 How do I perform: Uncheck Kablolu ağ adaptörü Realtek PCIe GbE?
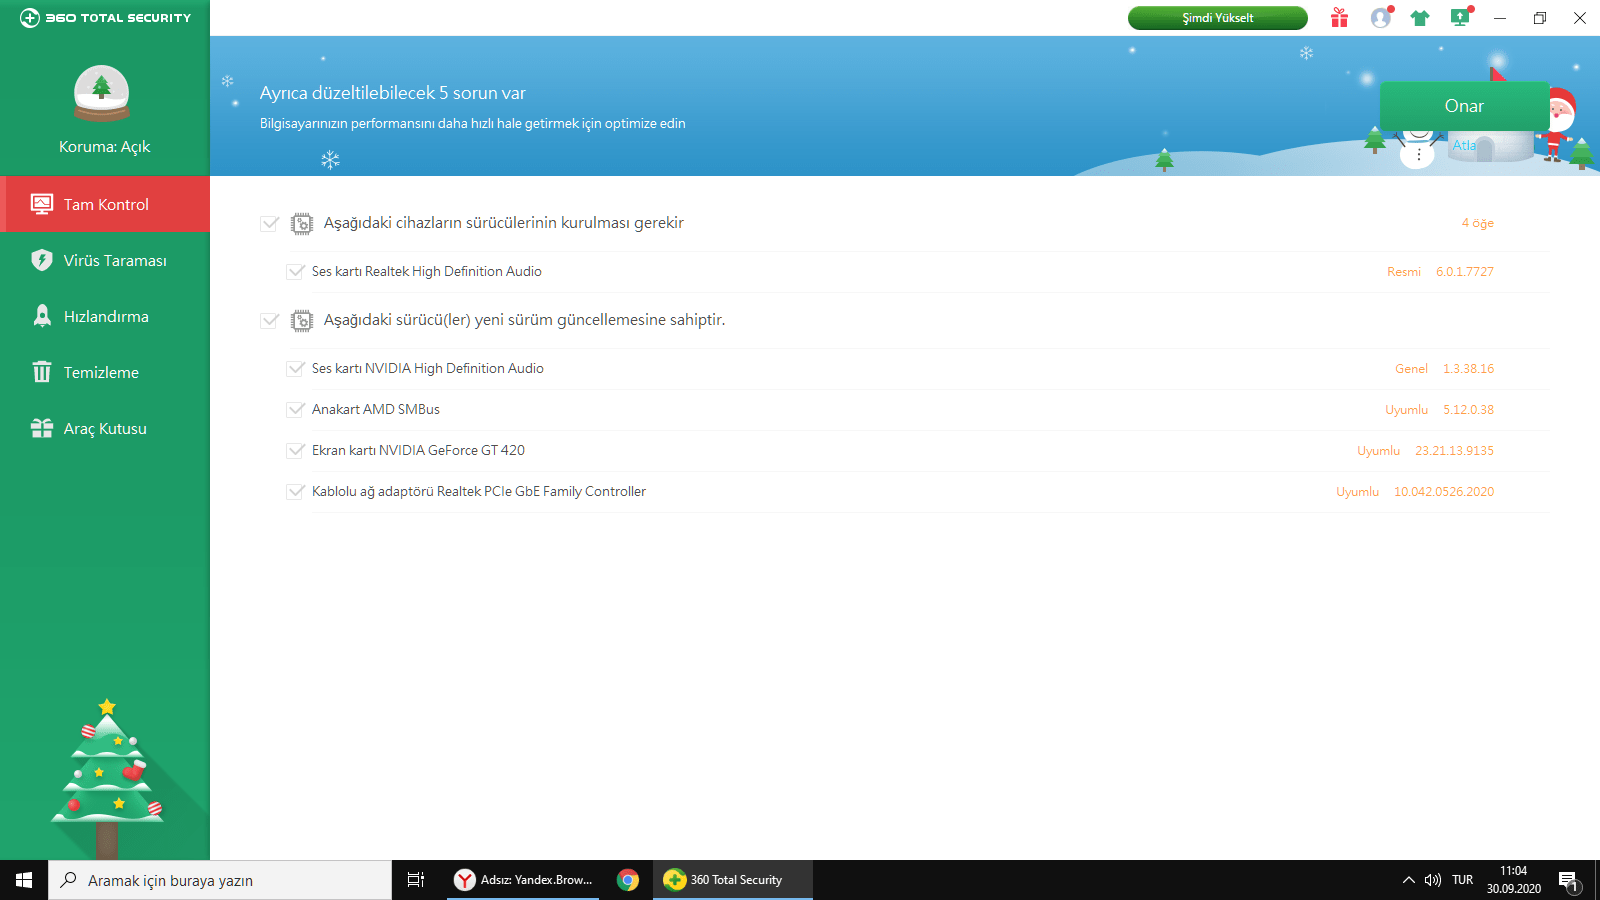coord(295,491)
